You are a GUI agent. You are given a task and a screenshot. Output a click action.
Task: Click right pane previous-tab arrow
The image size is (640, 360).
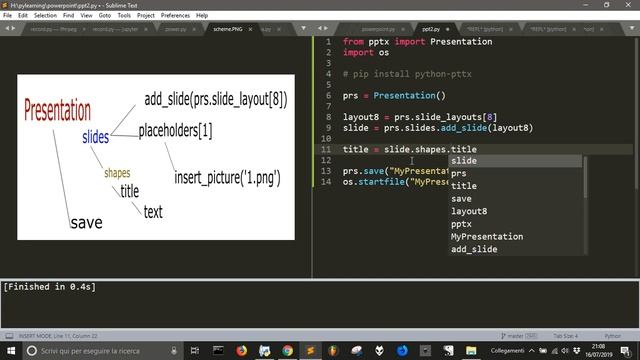319,28
